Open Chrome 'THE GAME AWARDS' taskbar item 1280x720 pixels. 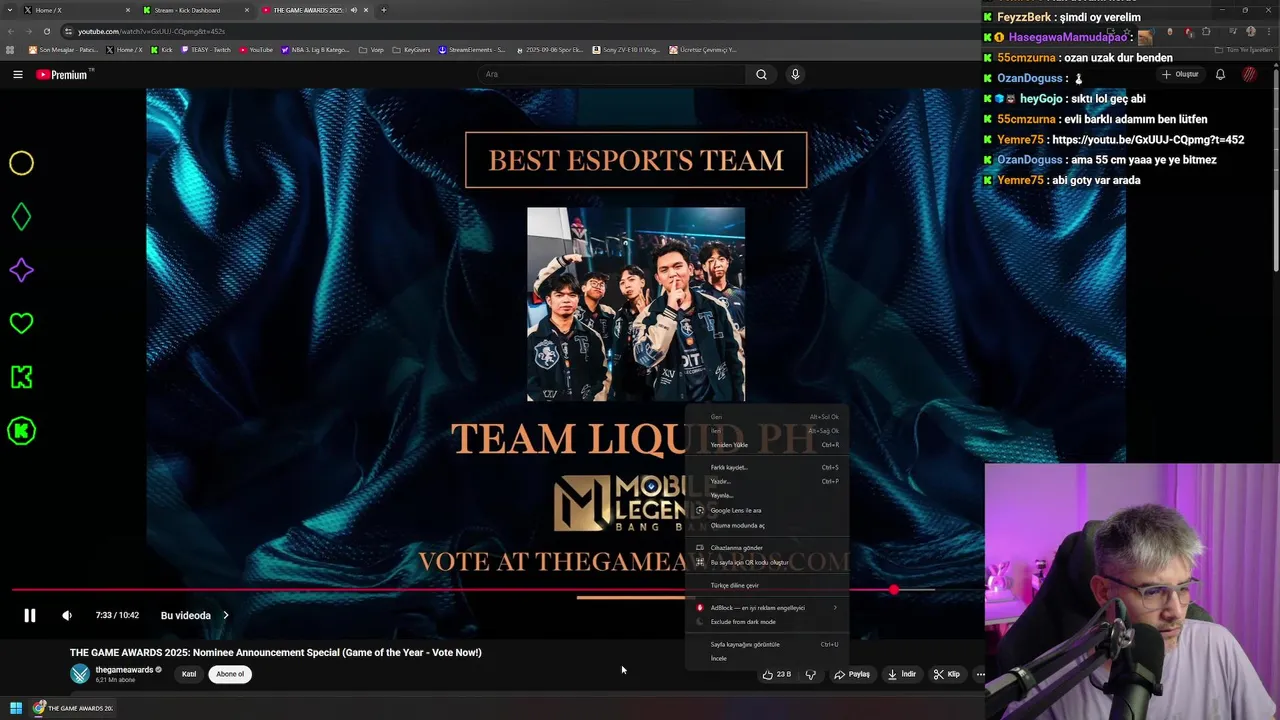pyautogui.click(x=73, y=708)
